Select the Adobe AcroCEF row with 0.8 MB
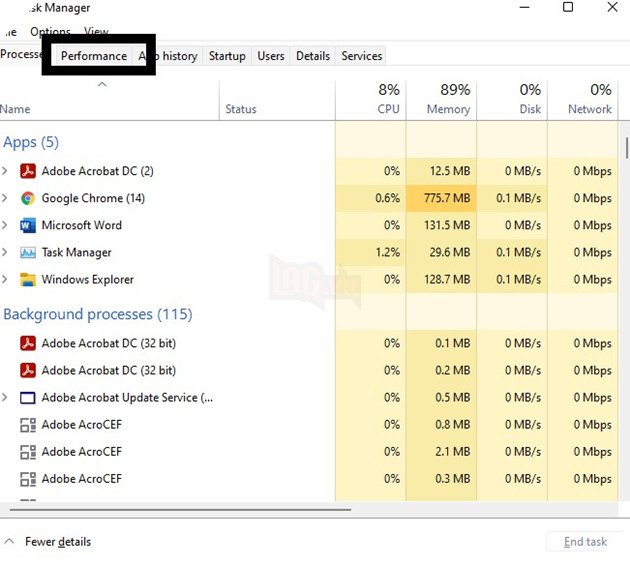Image resolution: width=630 pixels, height=565 pixels. pos(309,424)
